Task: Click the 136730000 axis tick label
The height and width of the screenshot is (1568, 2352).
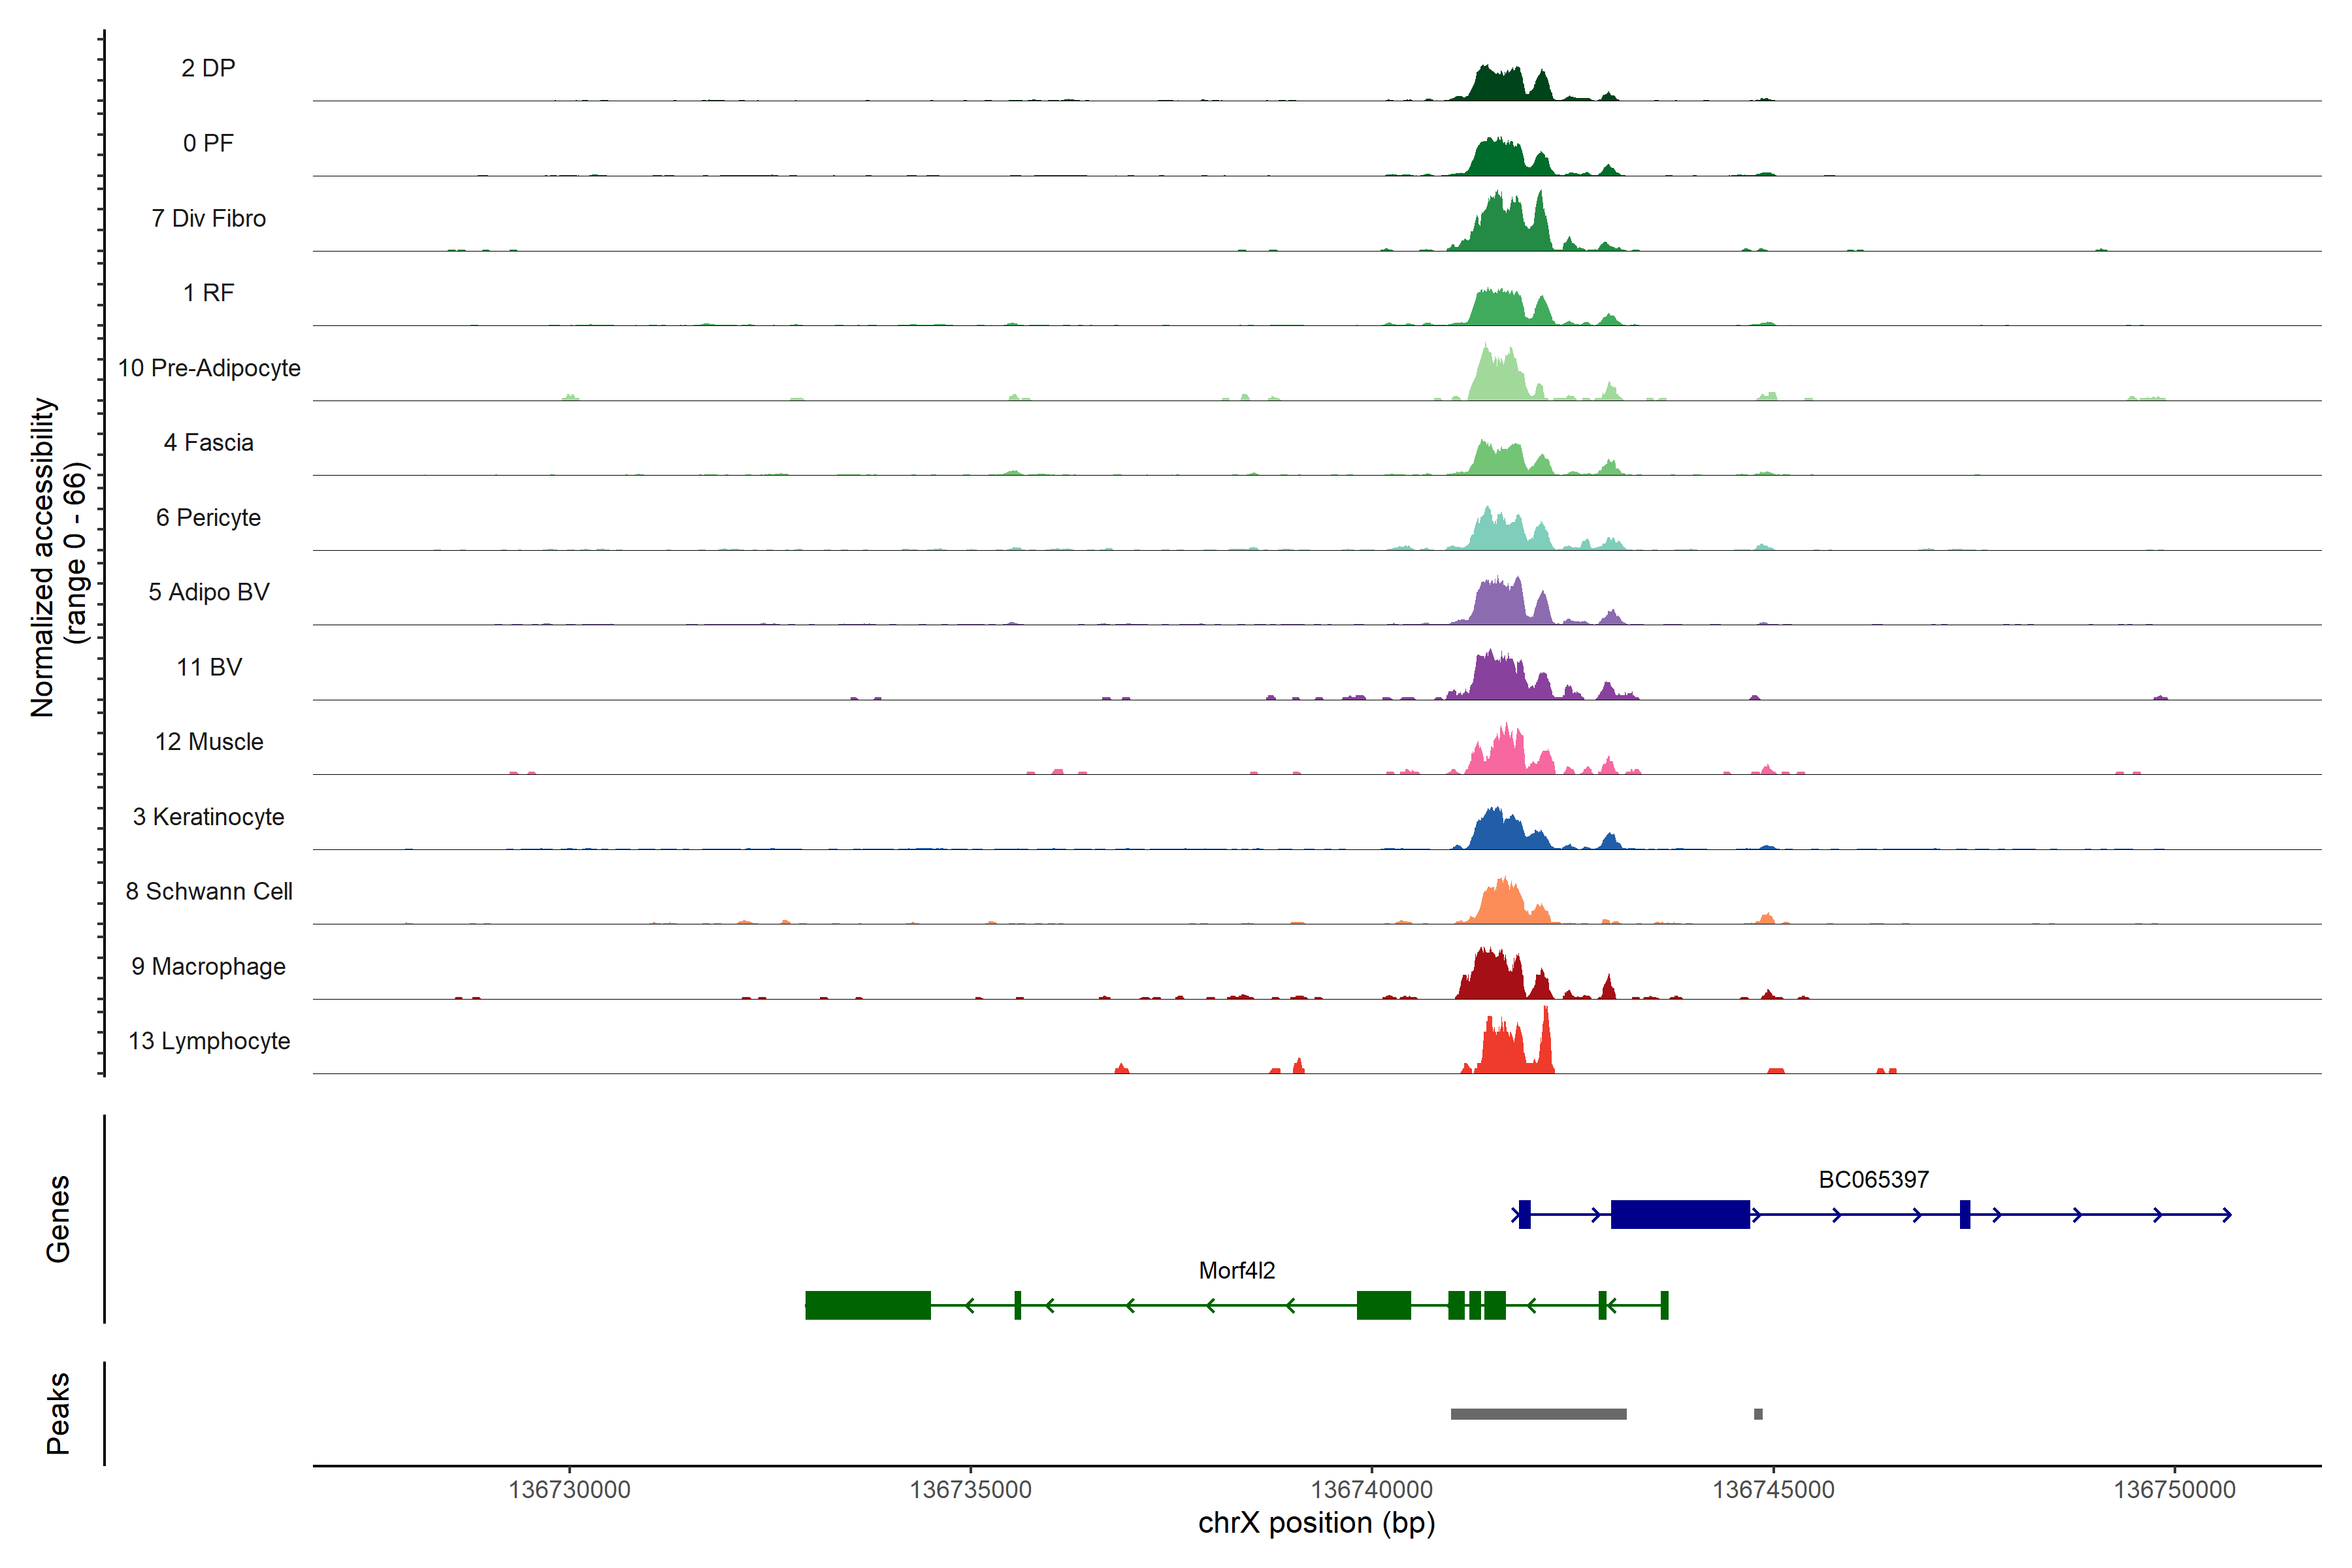Action: 569,1489
